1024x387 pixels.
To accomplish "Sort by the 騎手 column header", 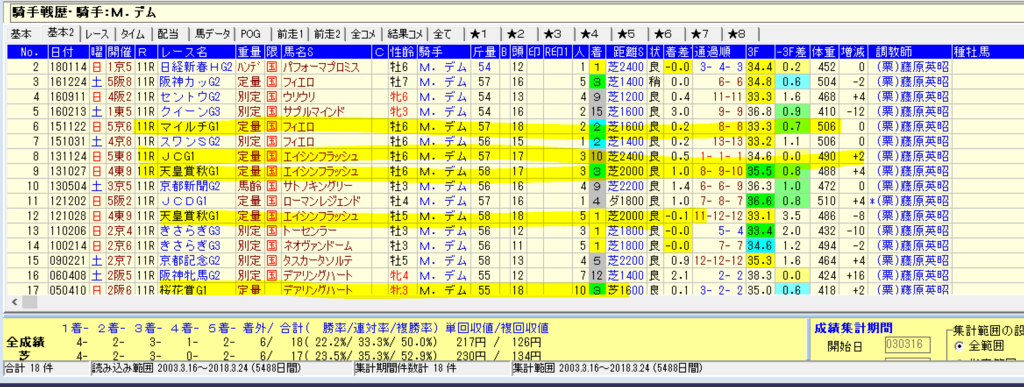I will tap(443, 52).
